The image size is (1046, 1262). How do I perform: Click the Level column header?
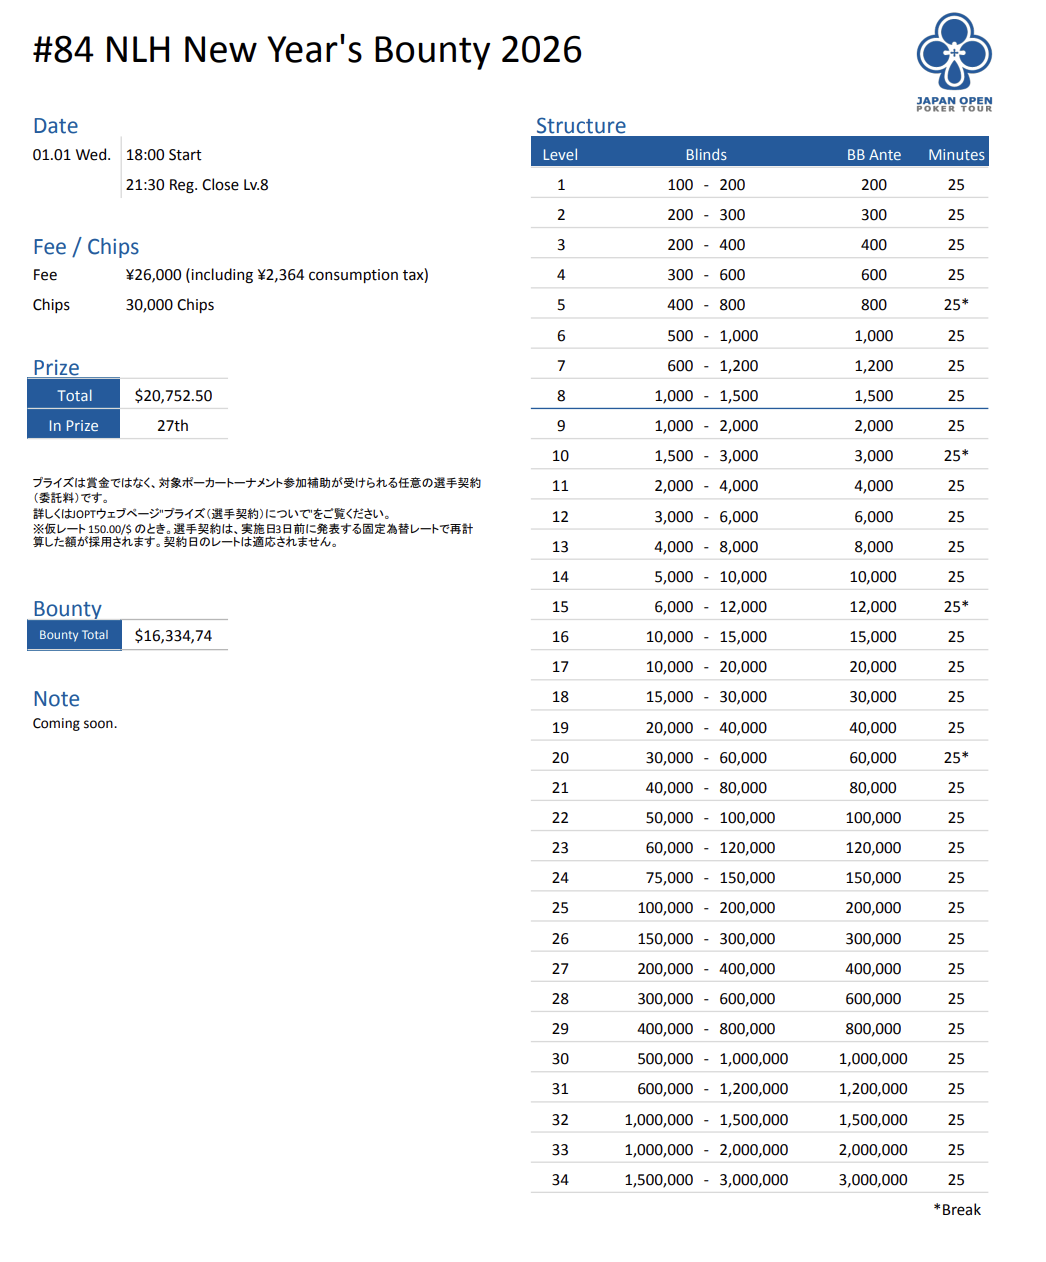point(560,154)
